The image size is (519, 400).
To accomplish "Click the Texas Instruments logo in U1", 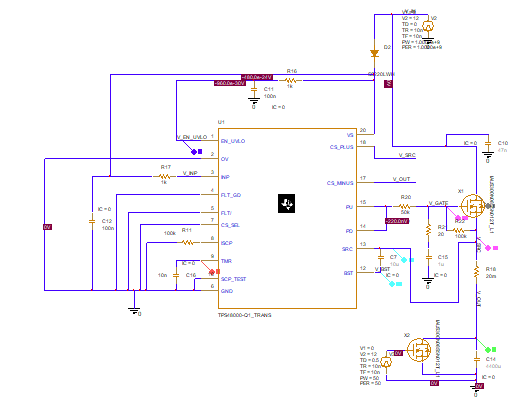I will 286,203.
